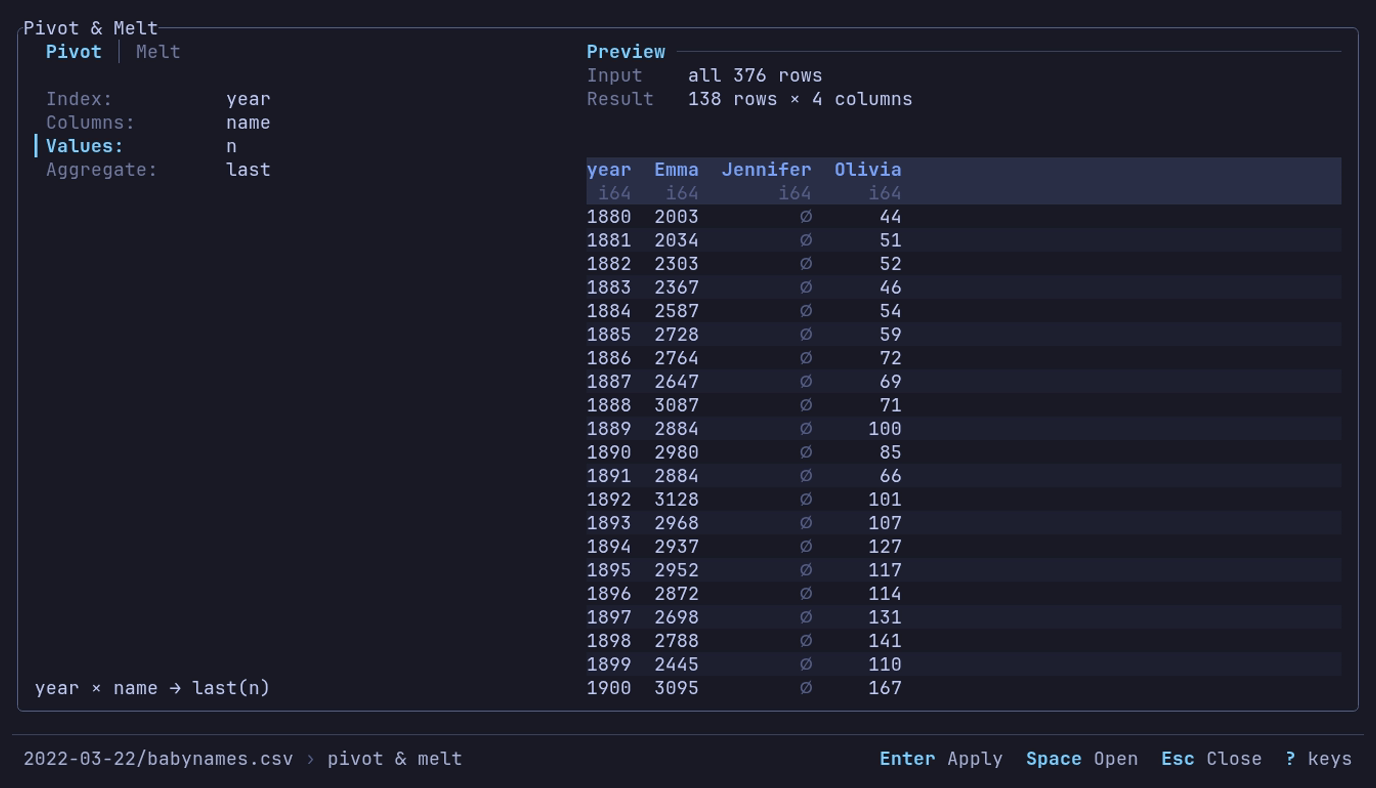1376x788 pixels.
Task: Click Emma value 3087 in row 1888
Action: (x=676, y=405)
